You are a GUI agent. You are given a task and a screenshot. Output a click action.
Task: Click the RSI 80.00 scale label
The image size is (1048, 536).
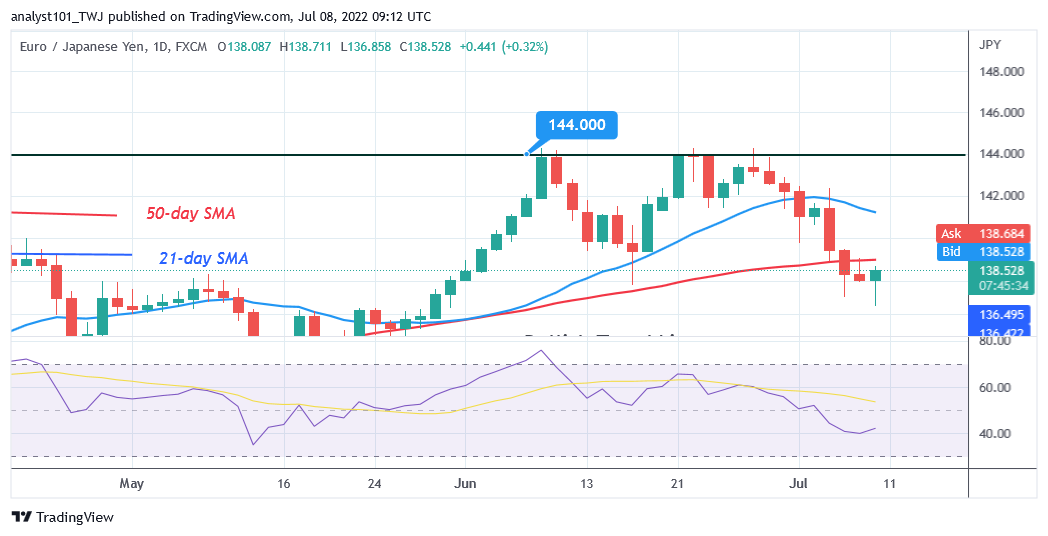[993, 341]
